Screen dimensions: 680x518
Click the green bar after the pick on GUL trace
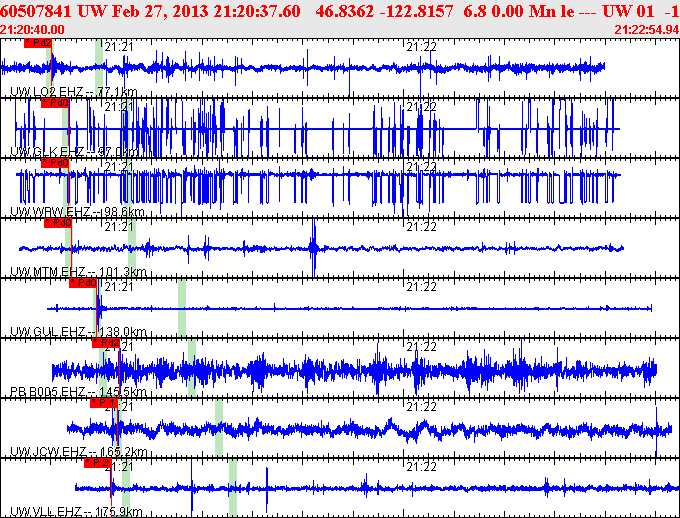coord(182,308)
